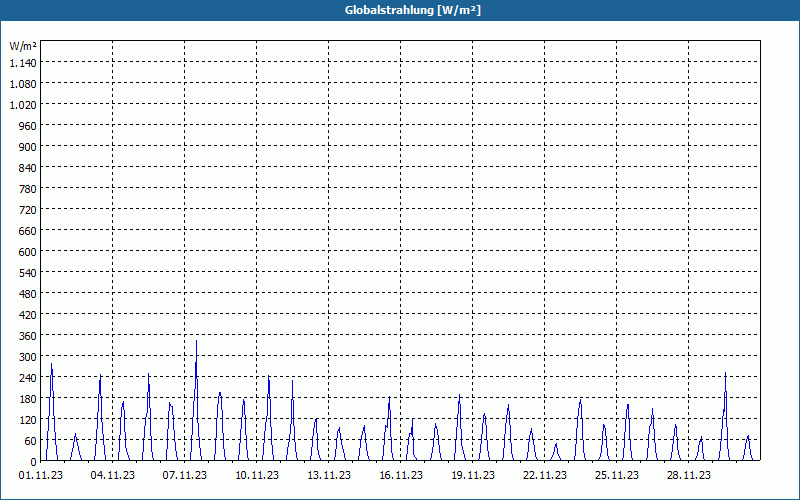Click the 01.11.23 date label
Image resolution: width=800 pixels, height=500 pixels.
41,476
